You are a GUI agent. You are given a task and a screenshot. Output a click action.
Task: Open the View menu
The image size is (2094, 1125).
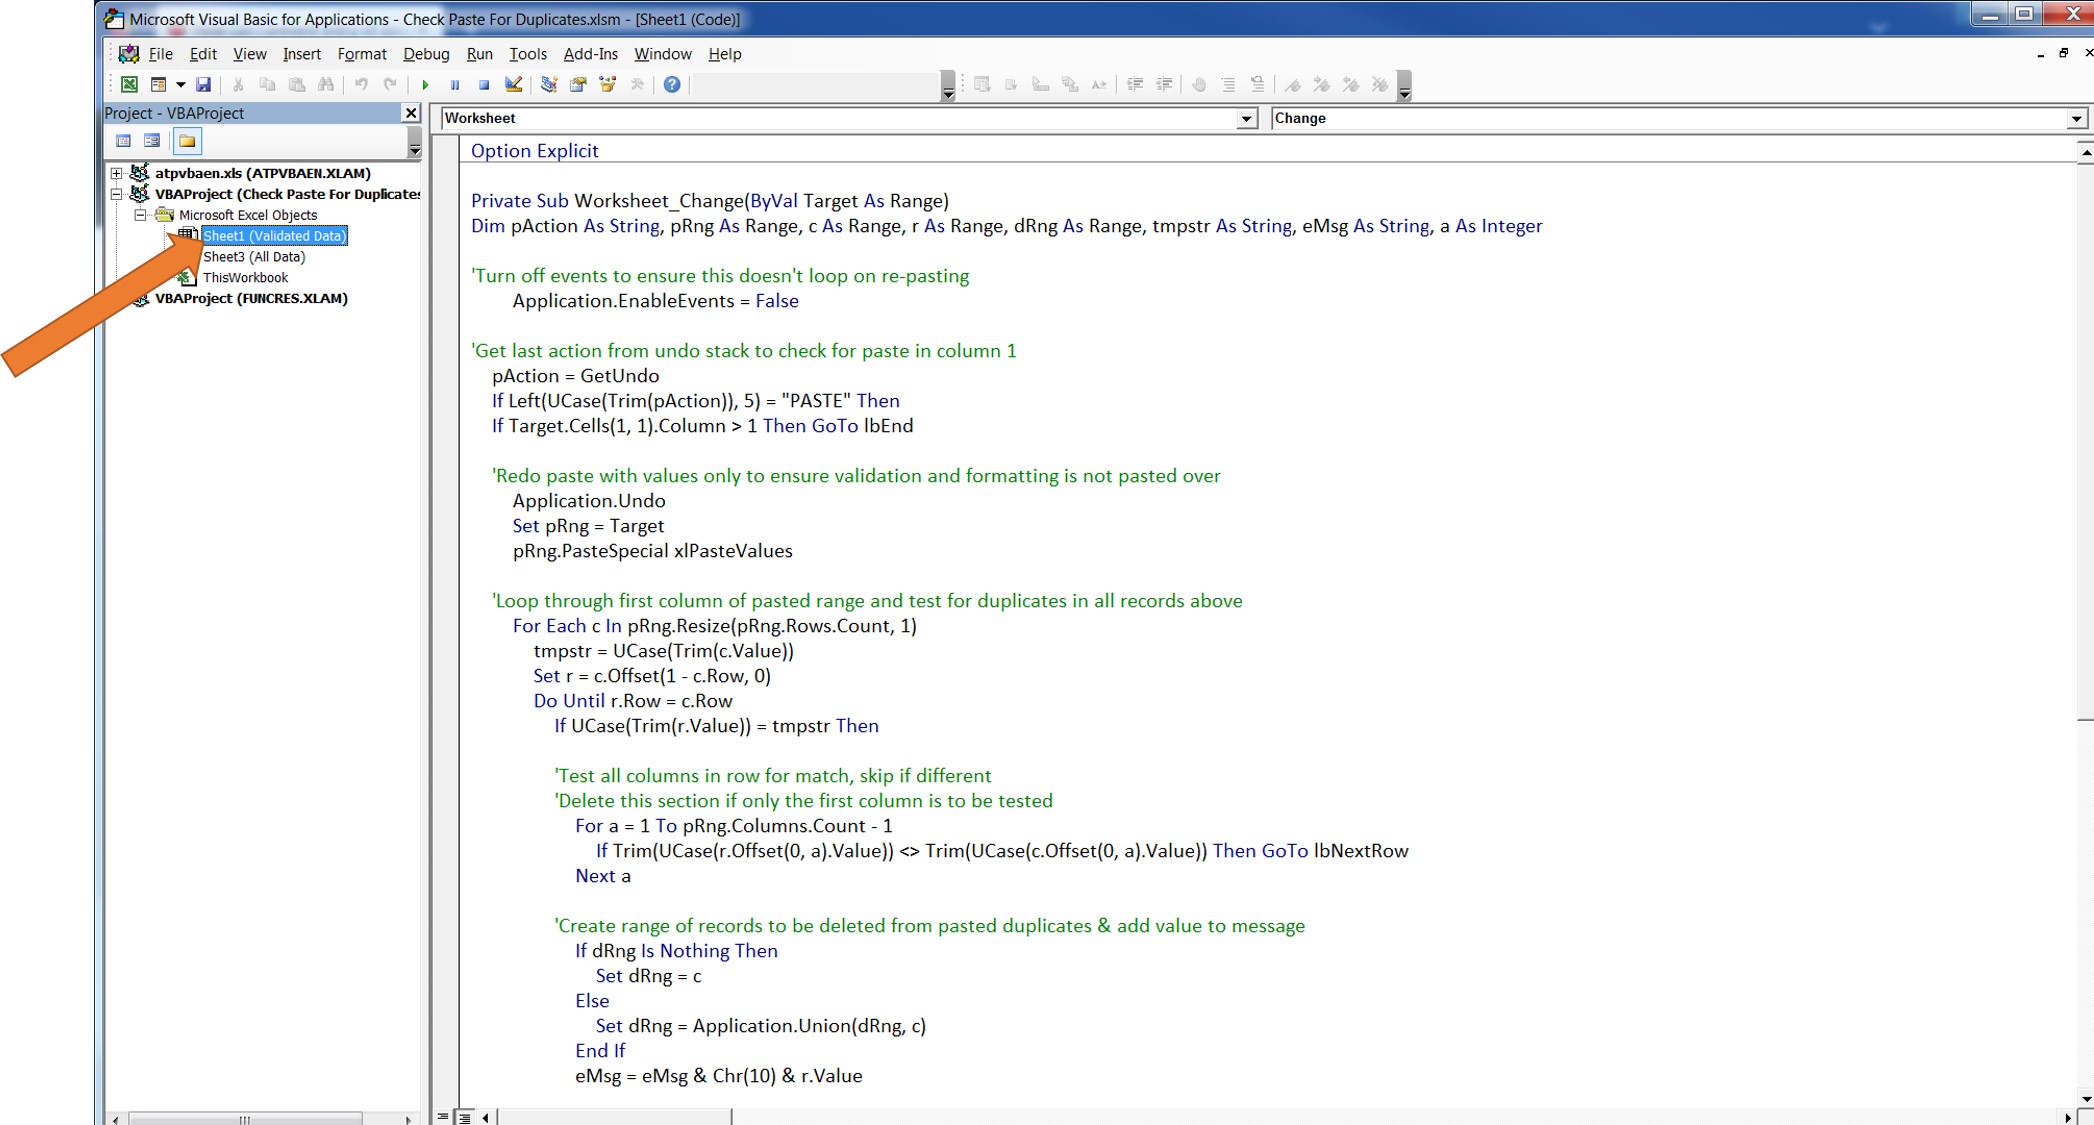pyautogui.click(x=250, y=54)
